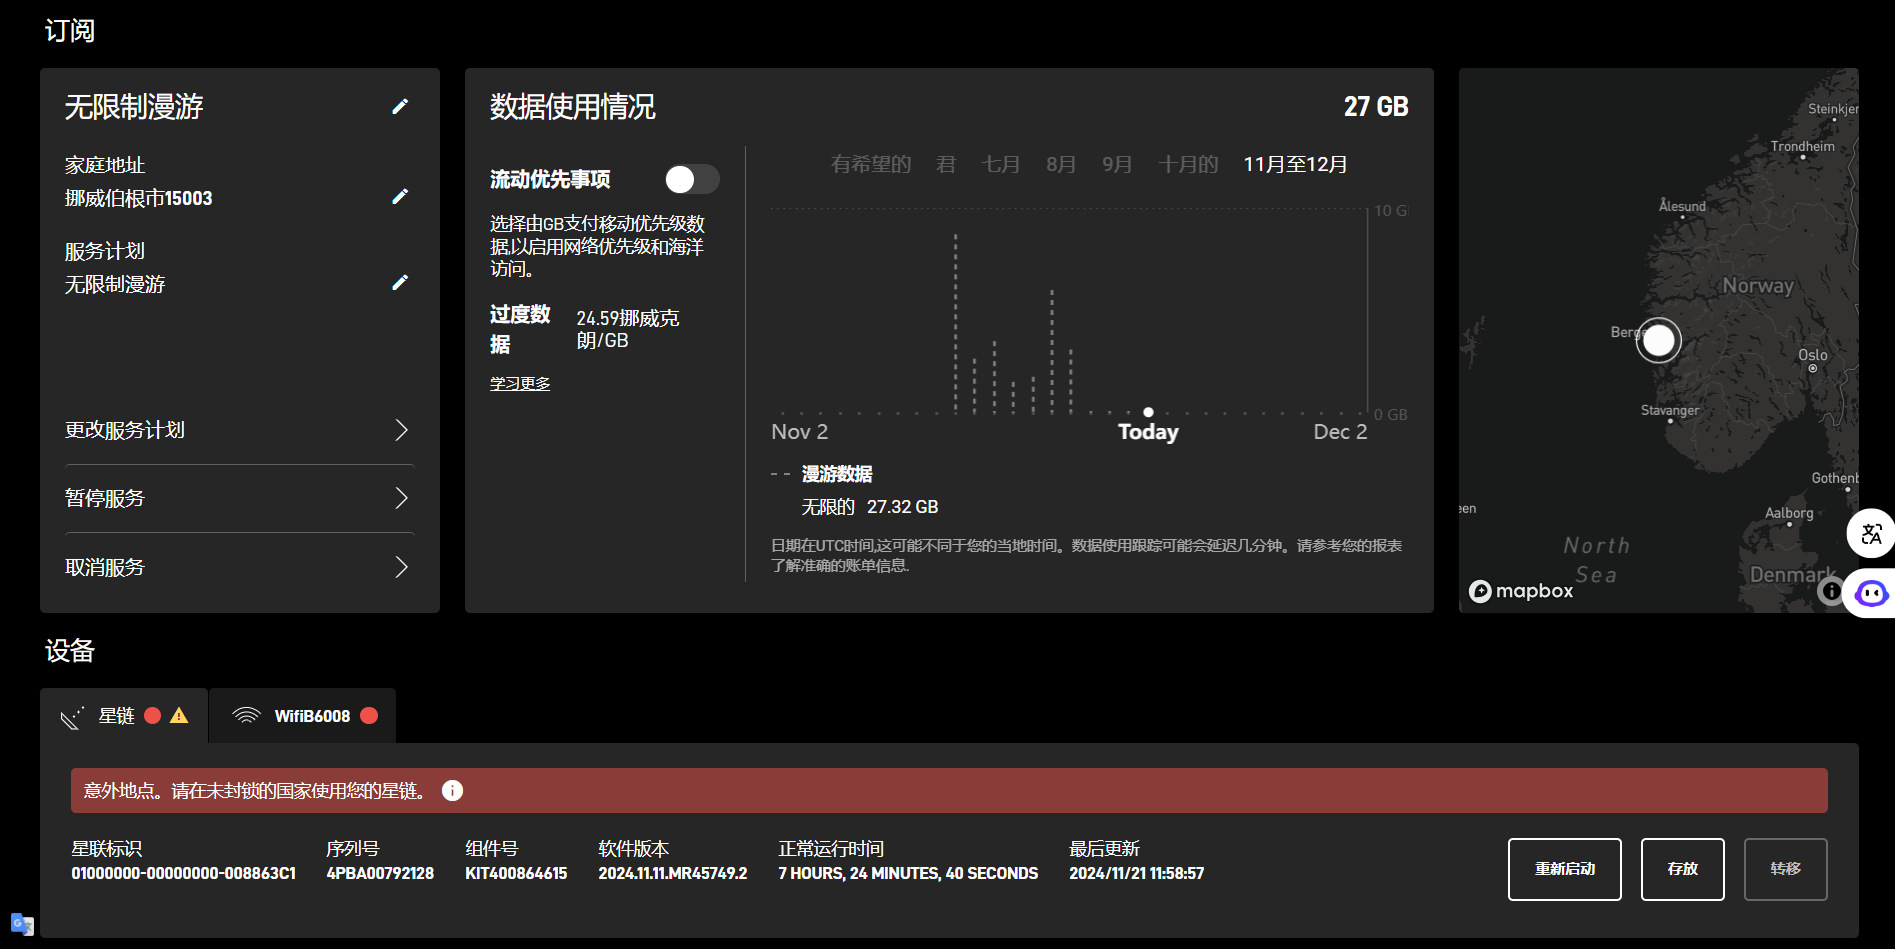Click the Stavanger label on the map
The height and width of the screenshot is (949, 1895).
pyautogui.click(x=1670, y=410)
